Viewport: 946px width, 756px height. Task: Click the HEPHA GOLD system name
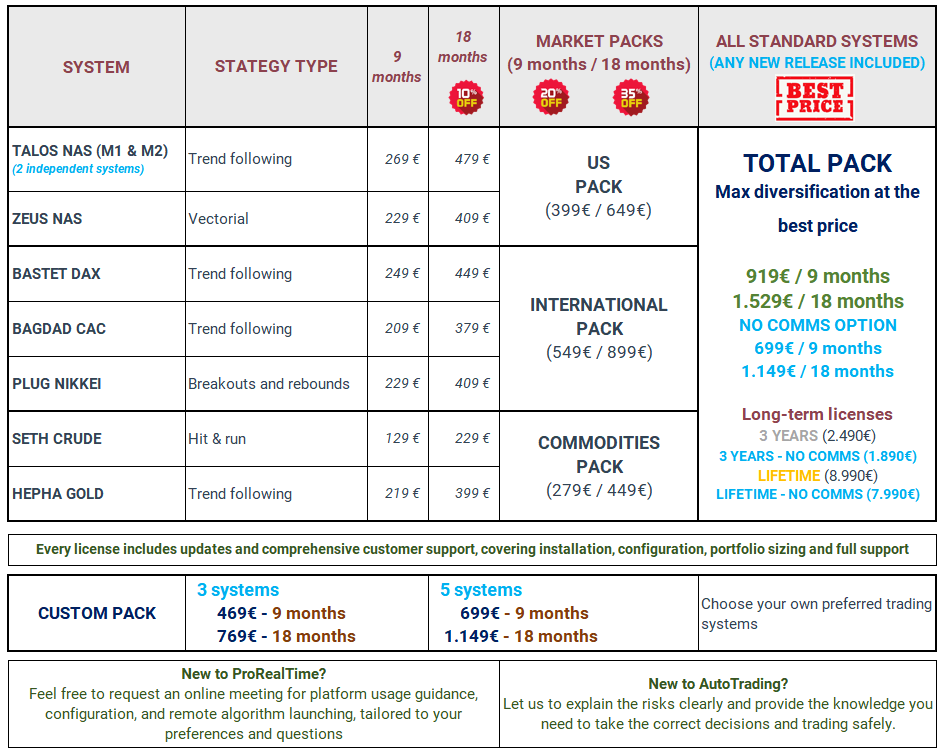[x=58, y=494]
